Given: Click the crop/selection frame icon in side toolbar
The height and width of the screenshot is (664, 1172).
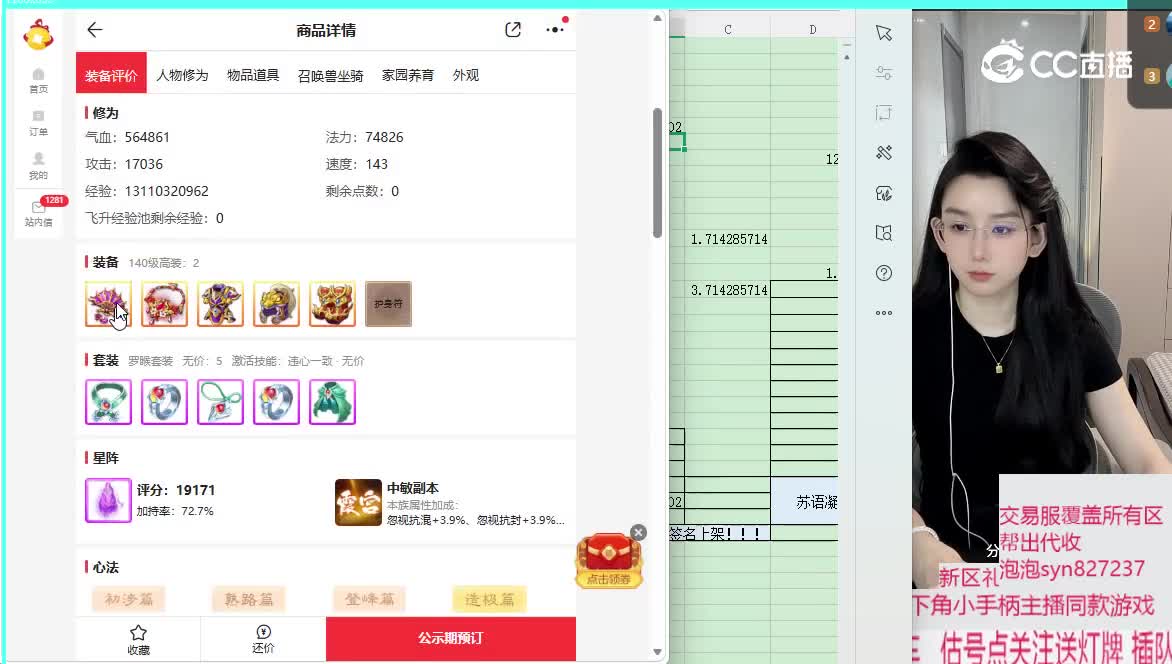Looking at the screenshot, I should (883, 113).
